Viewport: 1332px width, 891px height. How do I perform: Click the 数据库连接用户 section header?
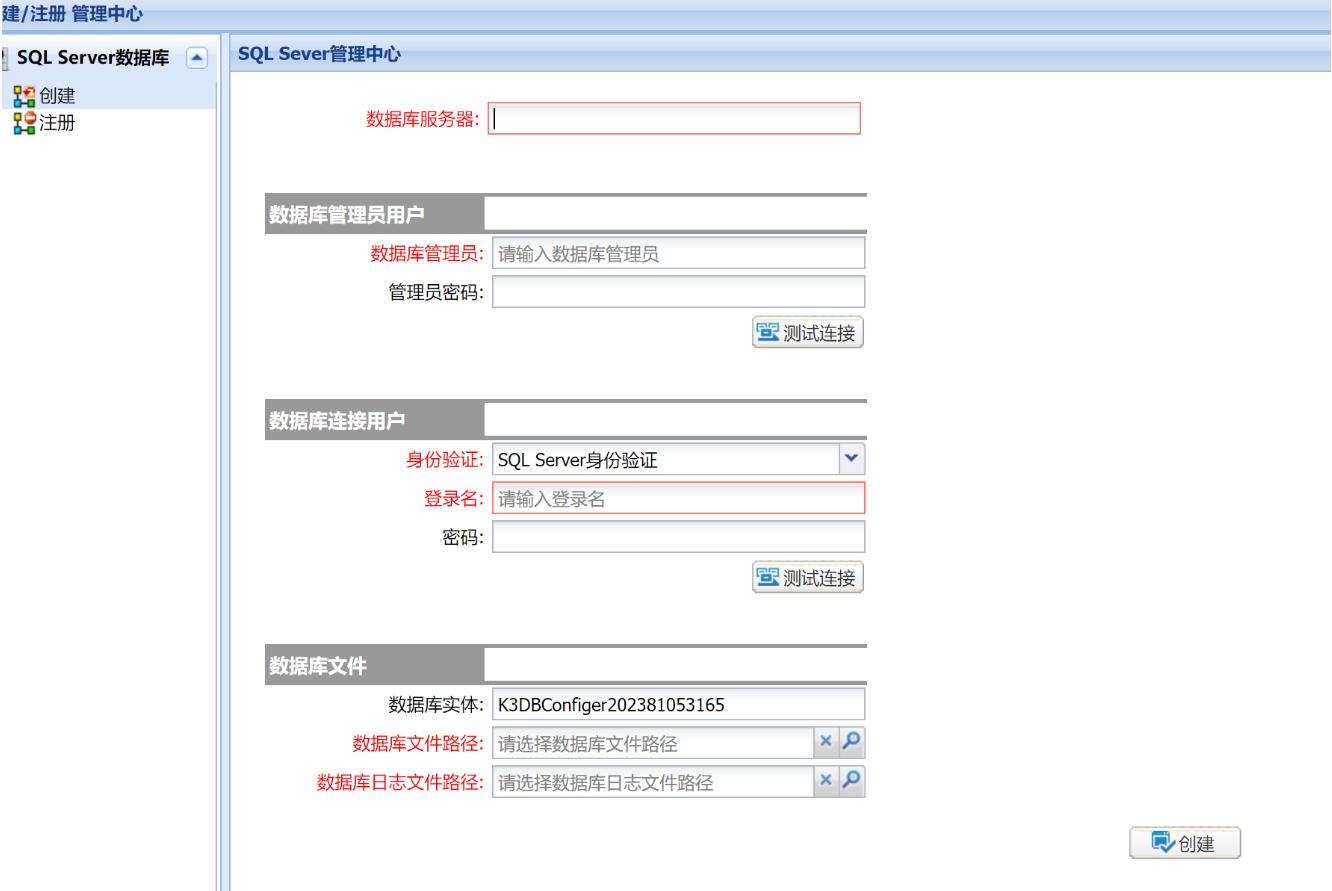tap(374, 420)
